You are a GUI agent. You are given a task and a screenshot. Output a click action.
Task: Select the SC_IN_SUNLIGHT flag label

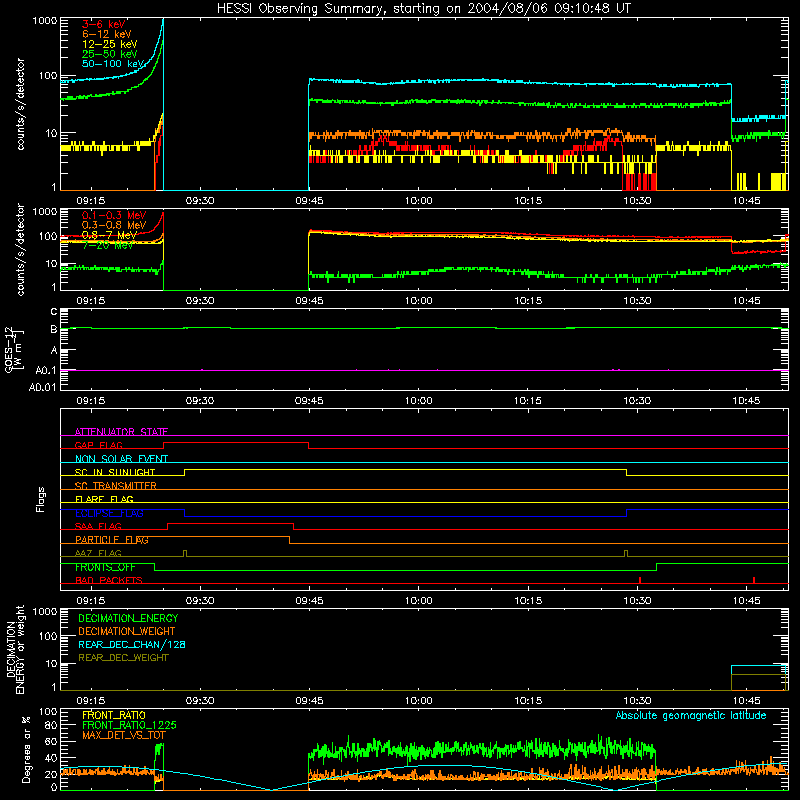(x=115, y=472)
